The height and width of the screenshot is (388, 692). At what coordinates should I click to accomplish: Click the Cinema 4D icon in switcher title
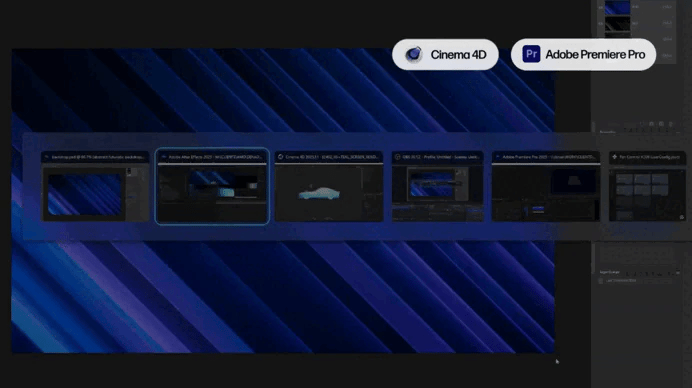281,157
